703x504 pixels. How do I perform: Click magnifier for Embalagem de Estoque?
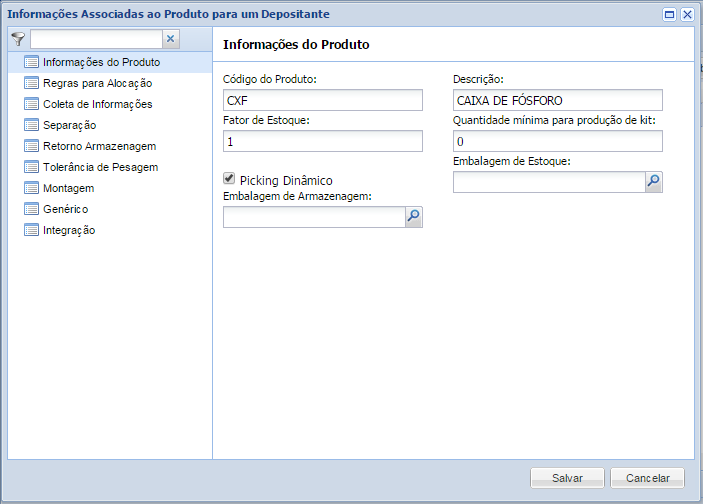click(653, 181)
